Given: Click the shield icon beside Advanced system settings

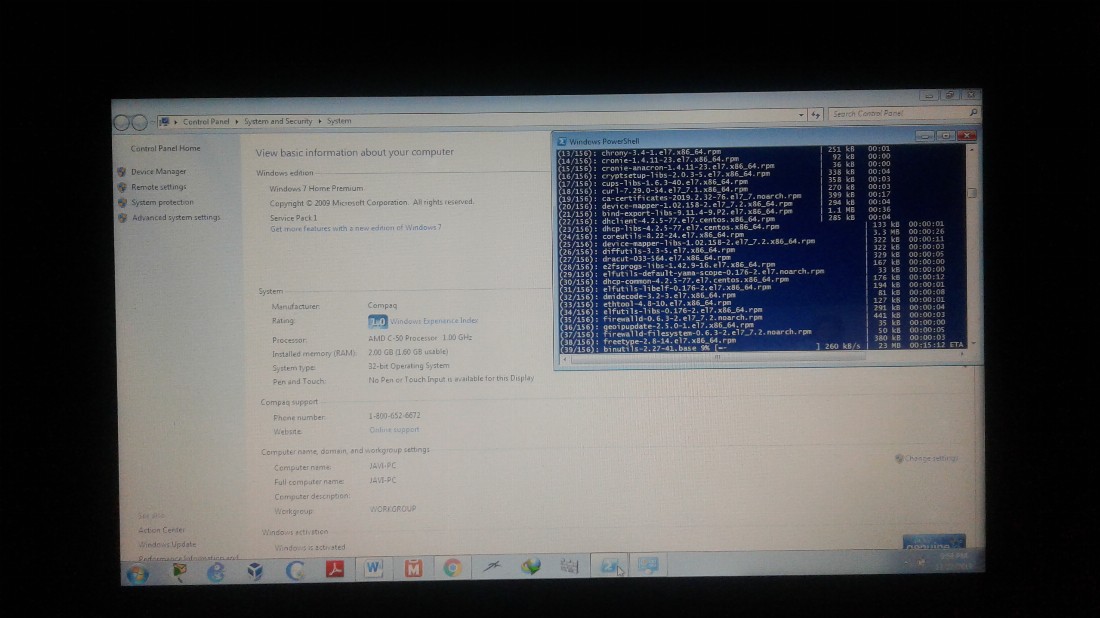Looking at the screenshot, I should tap(122, 218).
